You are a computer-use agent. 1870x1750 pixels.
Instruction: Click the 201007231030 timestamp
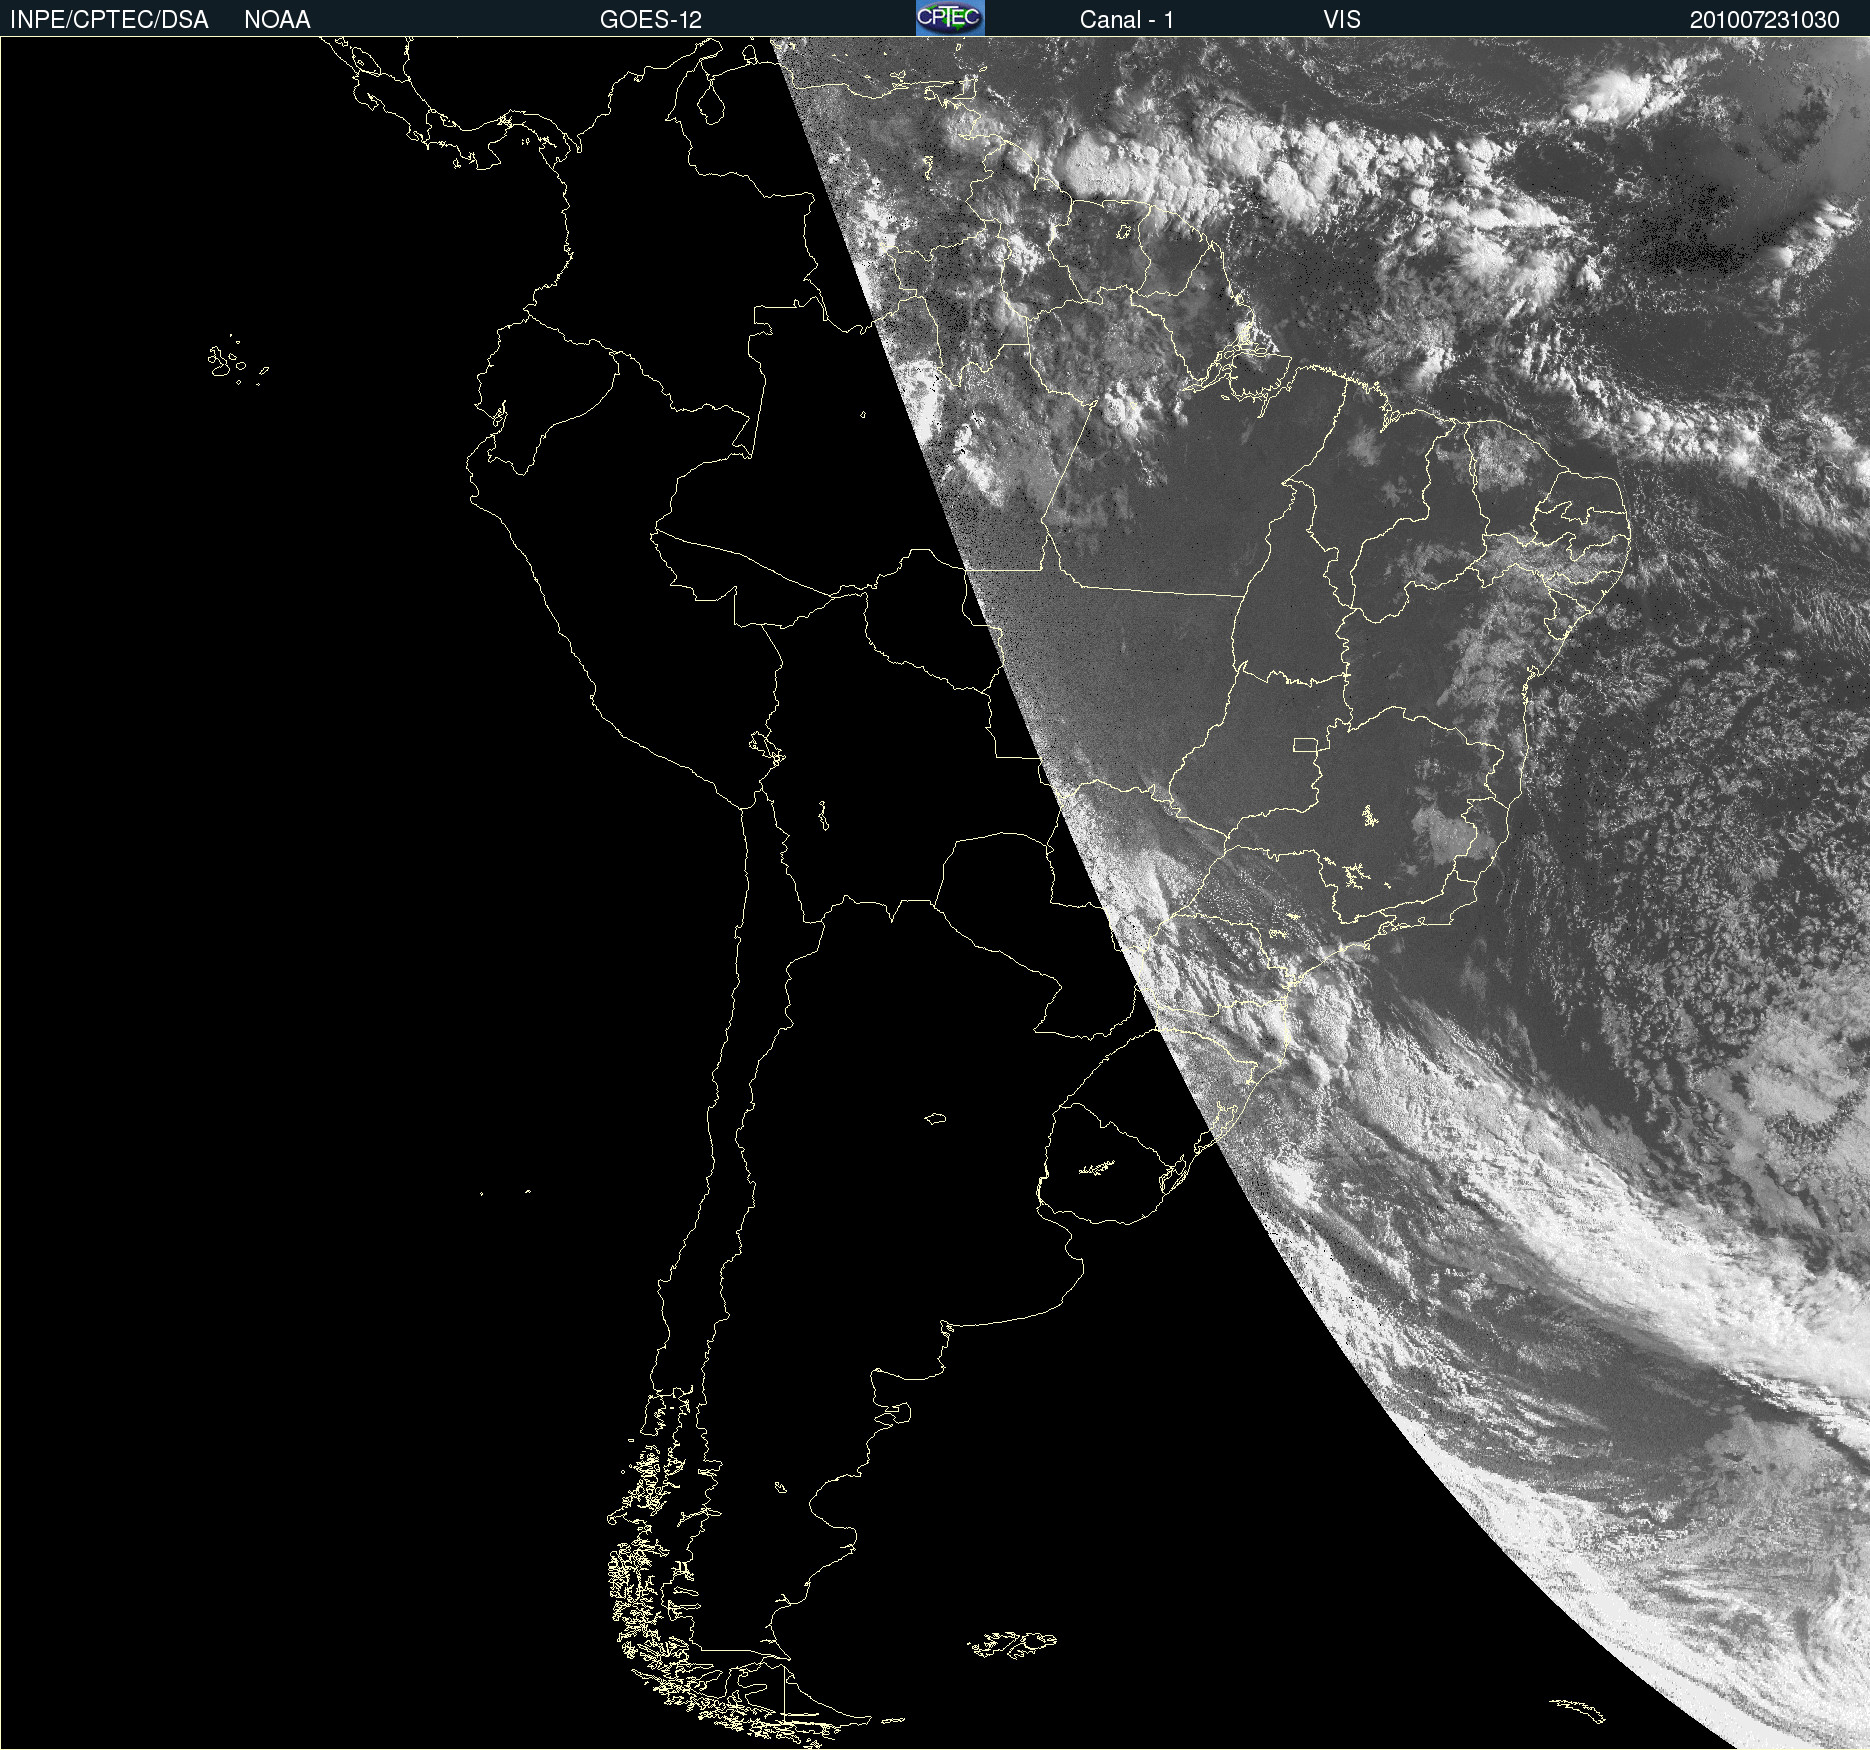[1765, 20]
